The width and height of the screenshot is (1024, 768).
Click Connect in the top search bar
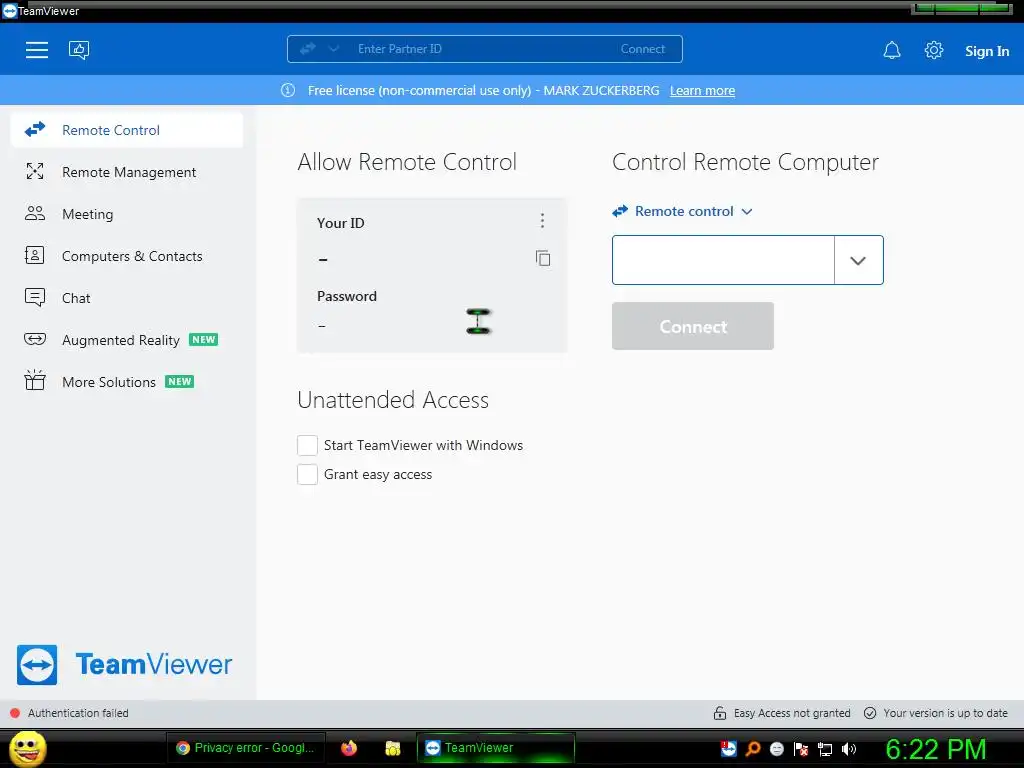(x=643, y=49)
